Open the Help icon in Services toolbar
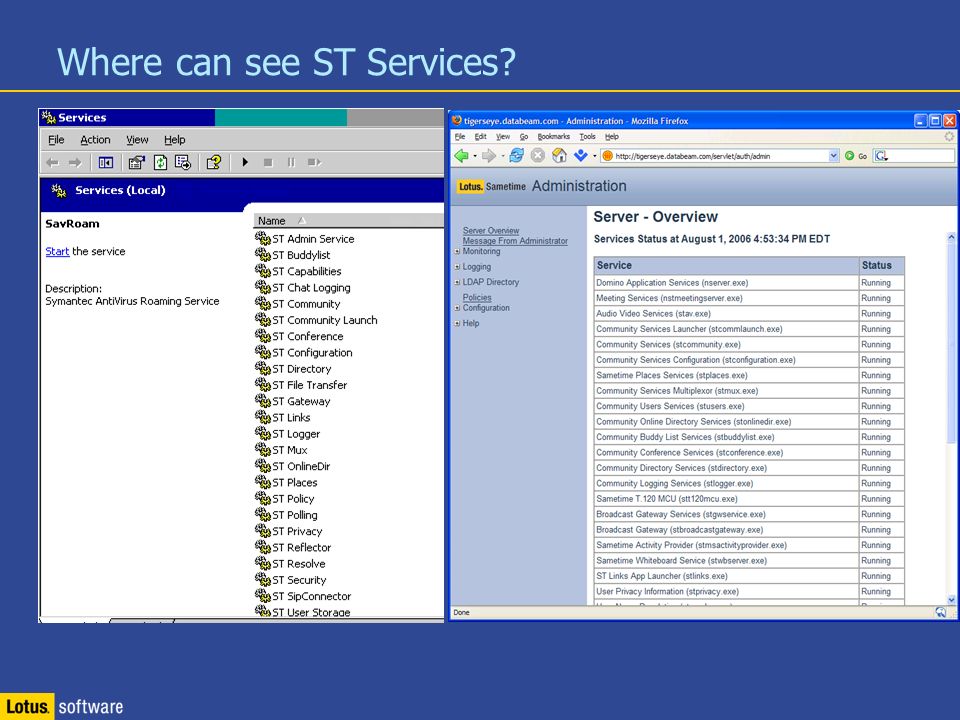 [214, 162]
